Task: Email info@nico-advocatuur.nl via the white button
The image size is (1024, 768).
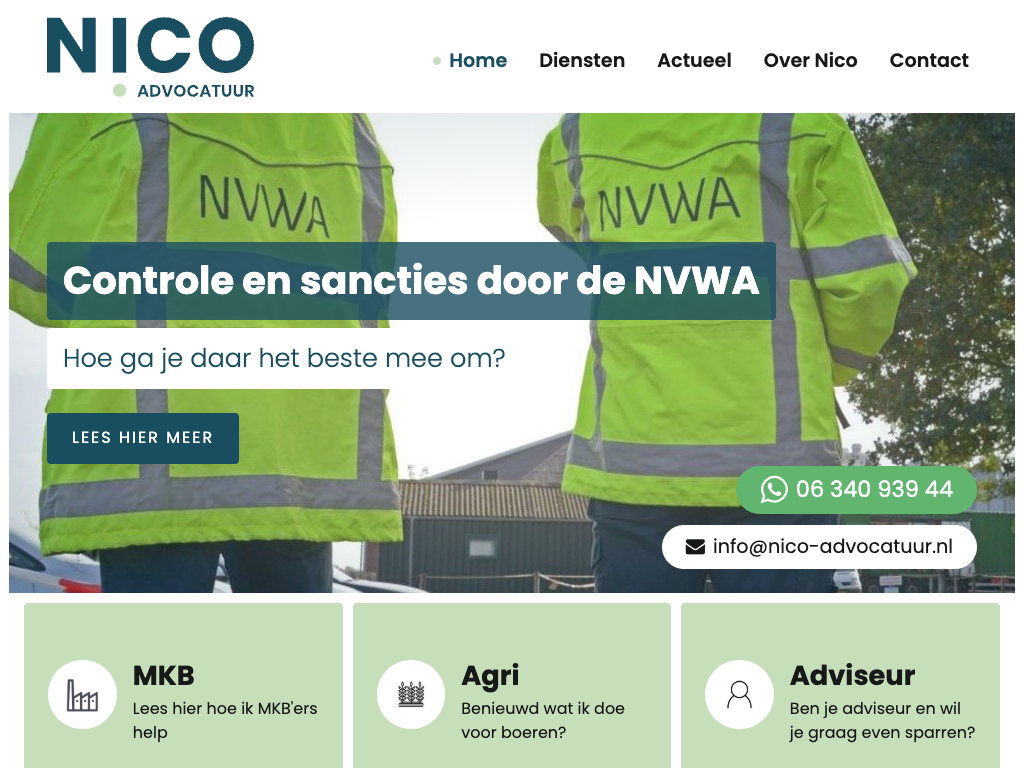Action: pos(820,547)
